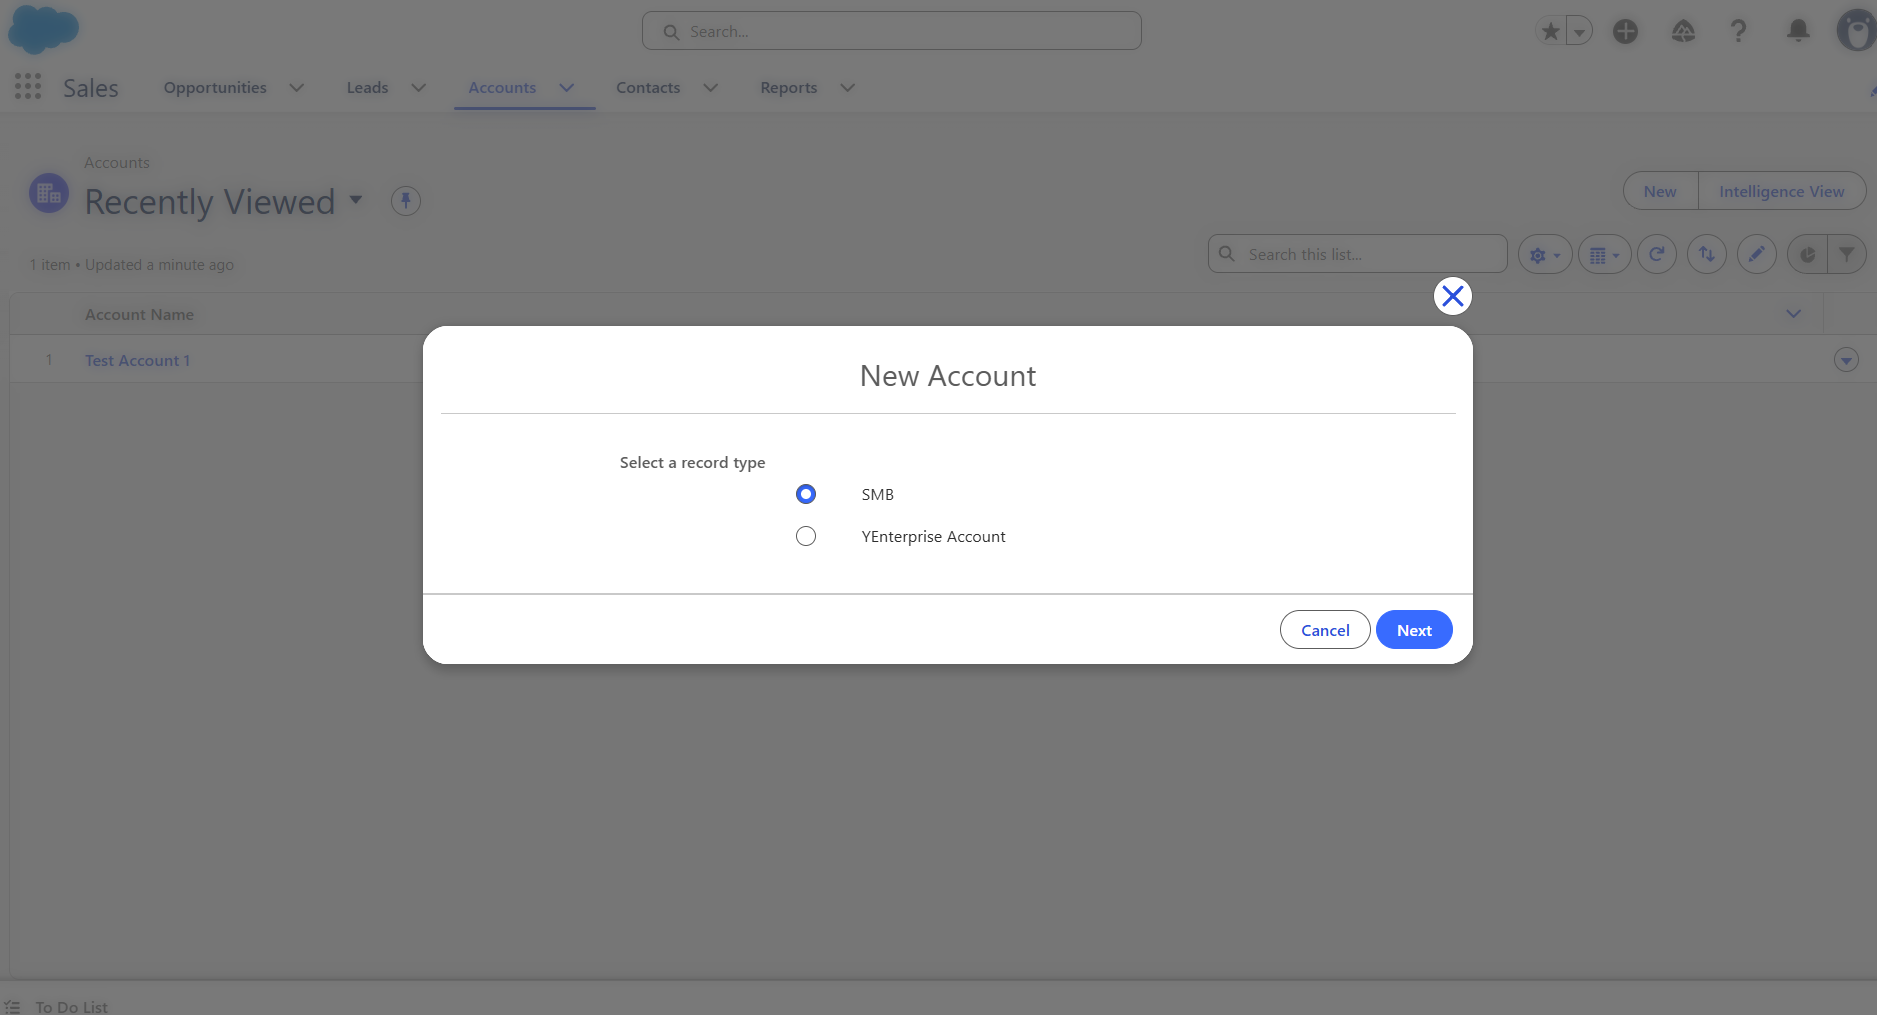1877x1015 pixels.
Task: Cancel the New Account dialog
Action: 1325,630
